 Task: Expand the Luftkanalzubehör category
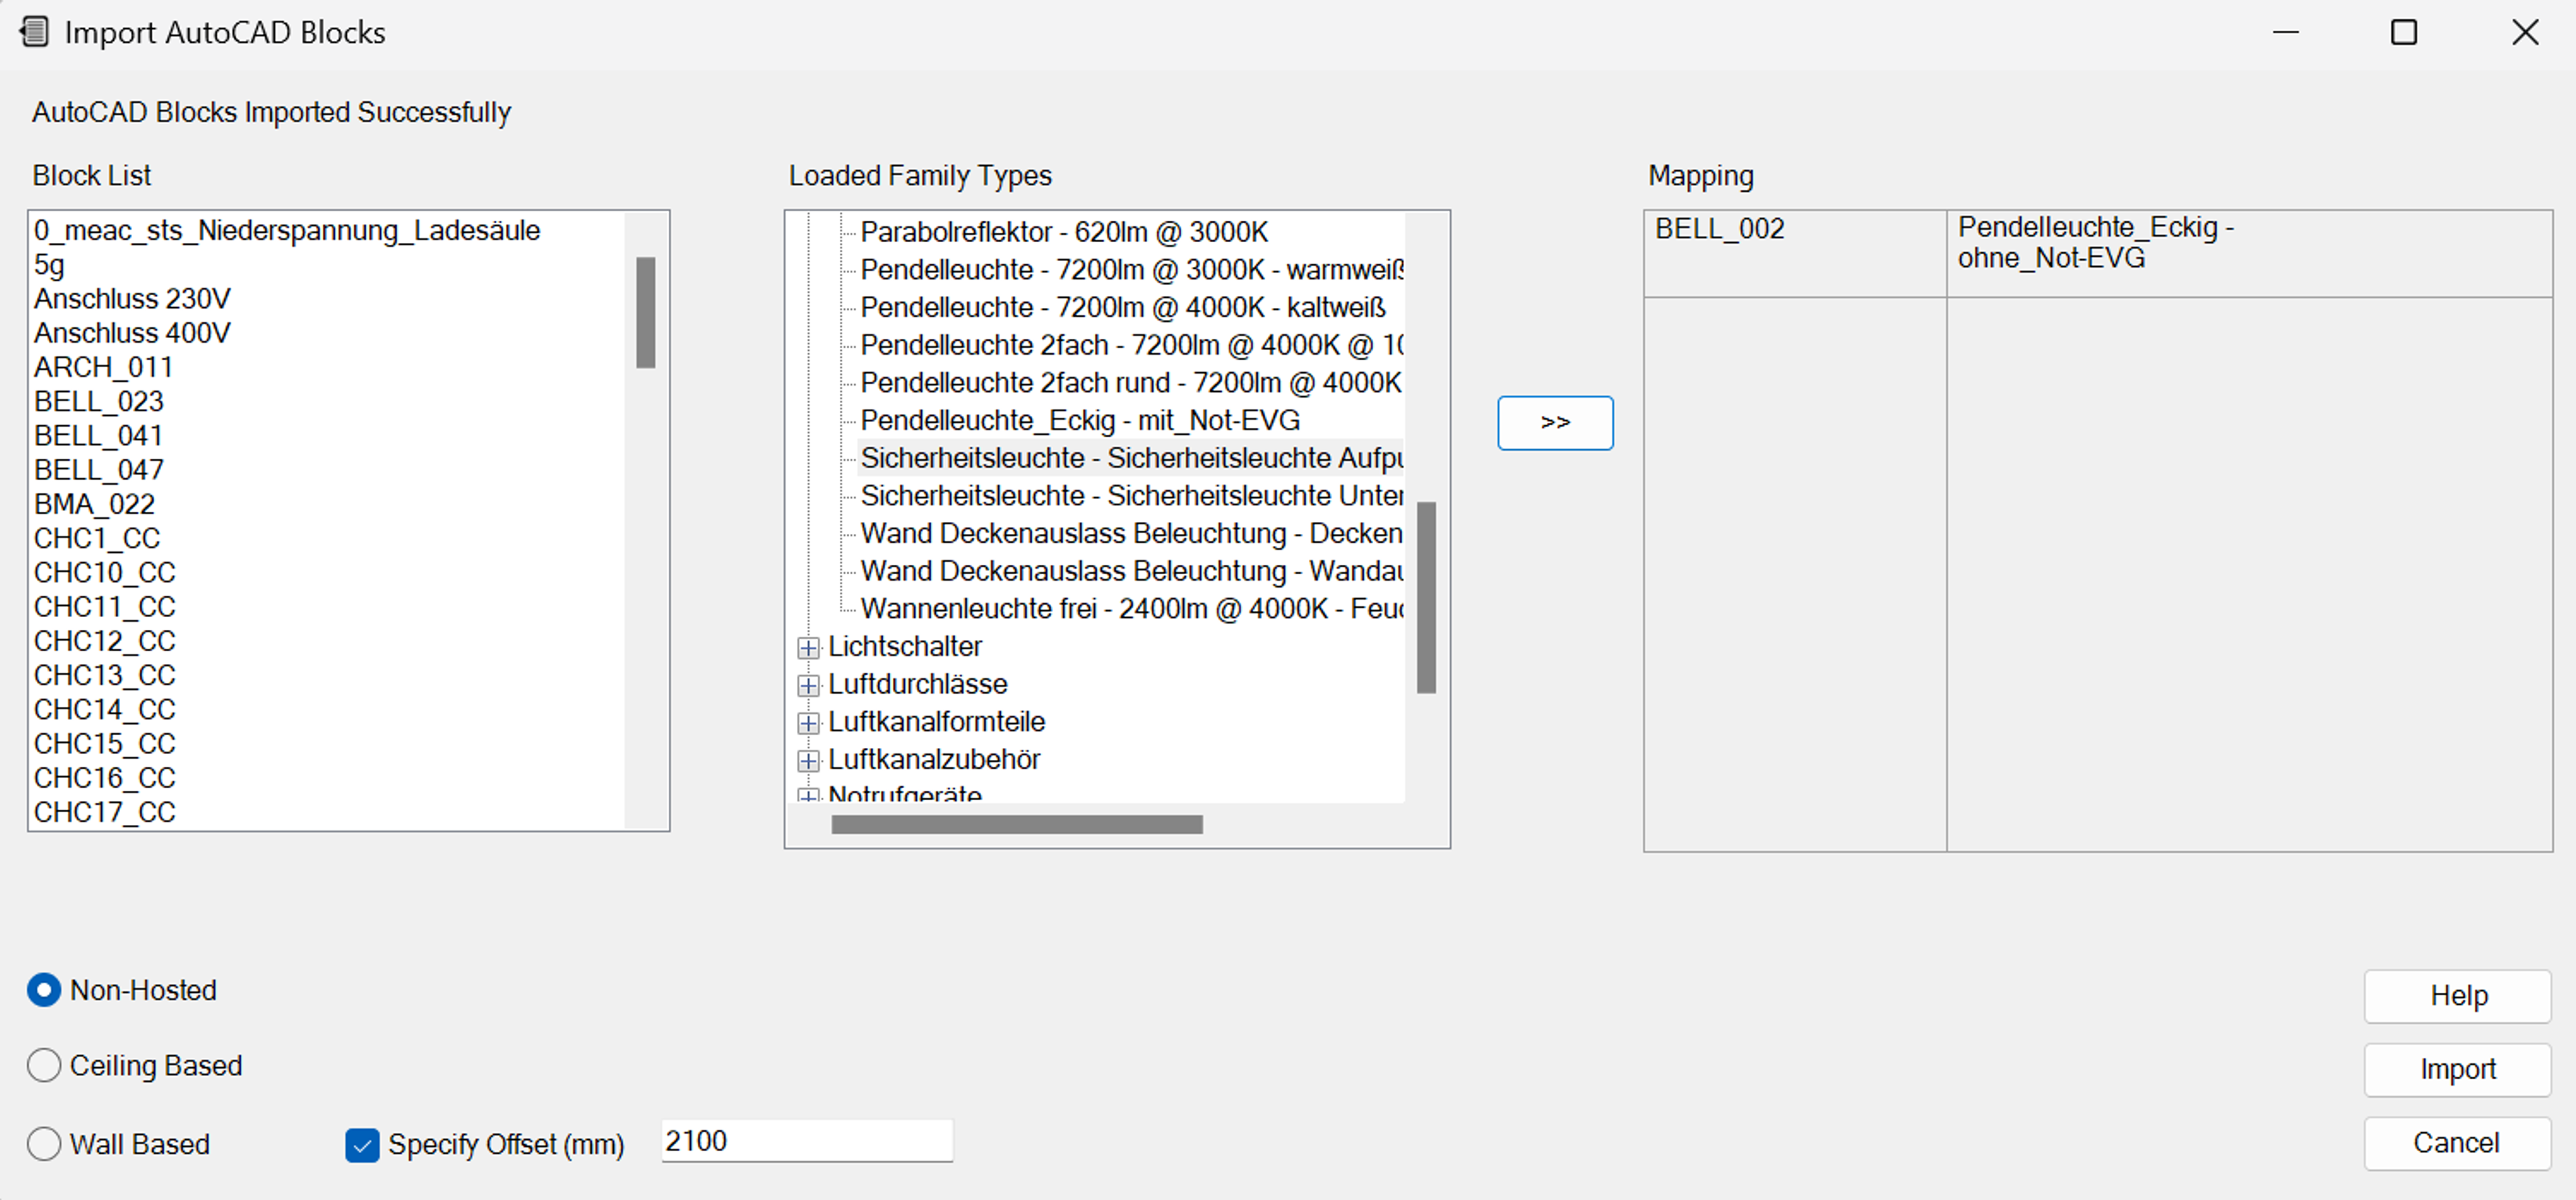point(808,761)
